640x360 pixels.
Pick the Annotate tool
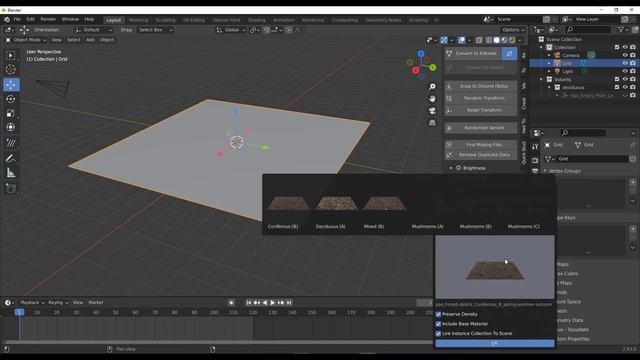[11, 158]
